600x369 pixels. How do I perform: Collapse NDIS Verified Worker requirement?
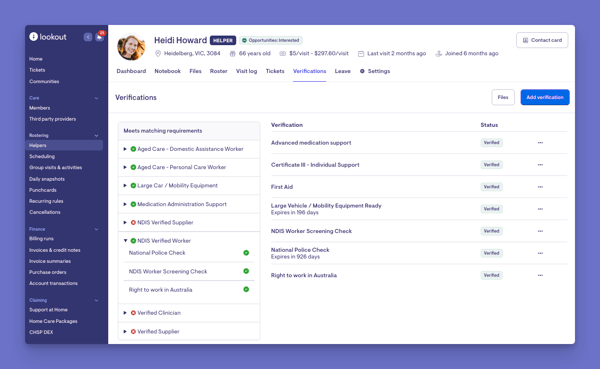coord(125,241)
